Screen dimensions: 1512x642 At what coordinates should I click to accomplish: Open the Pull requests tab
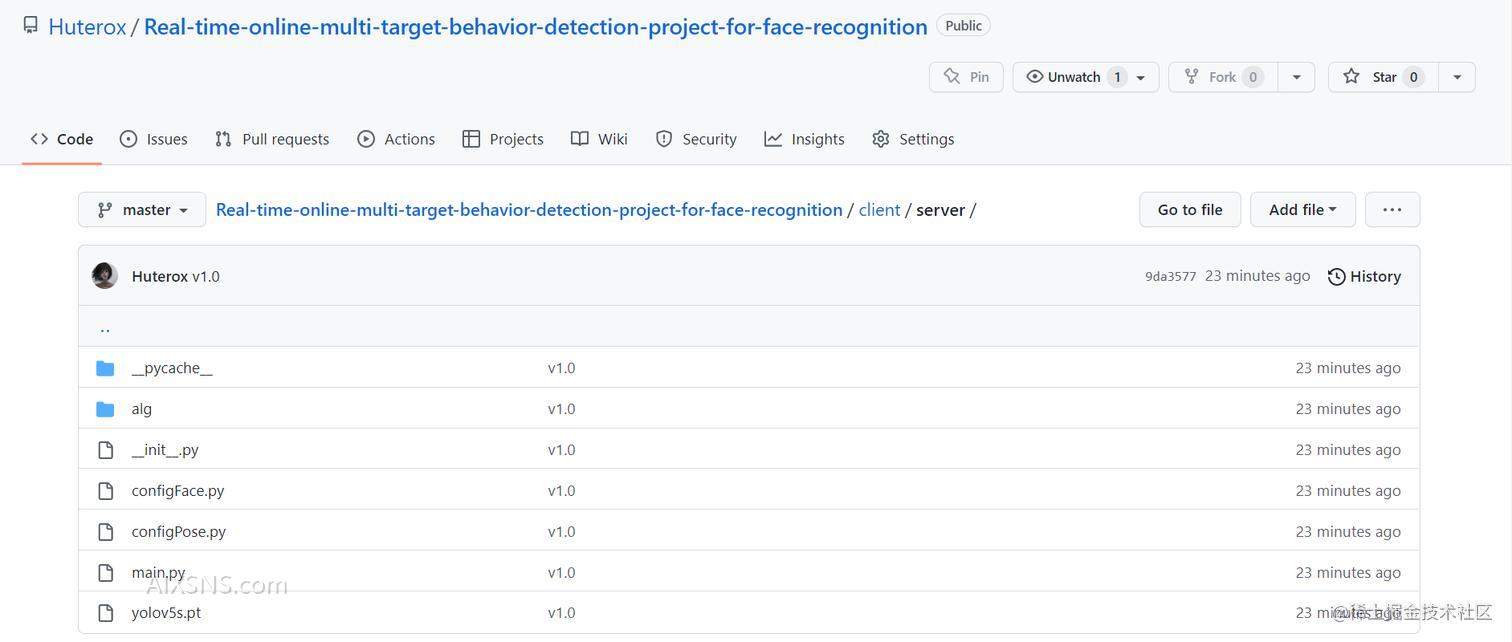272,139
